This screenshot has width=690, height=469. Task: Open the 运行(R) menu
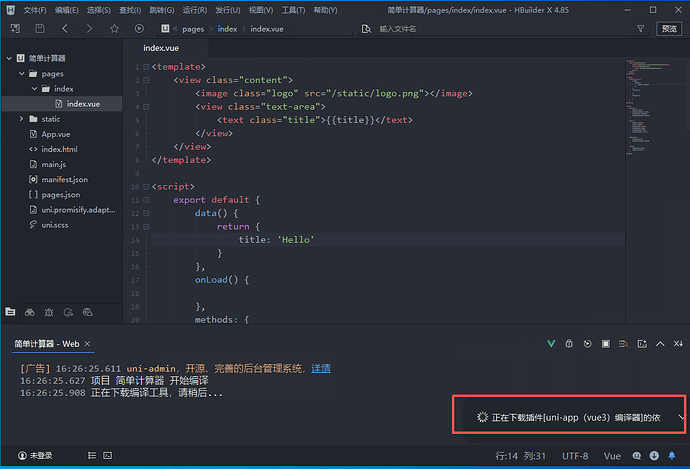pyautogui.click(x=194, y=9)
